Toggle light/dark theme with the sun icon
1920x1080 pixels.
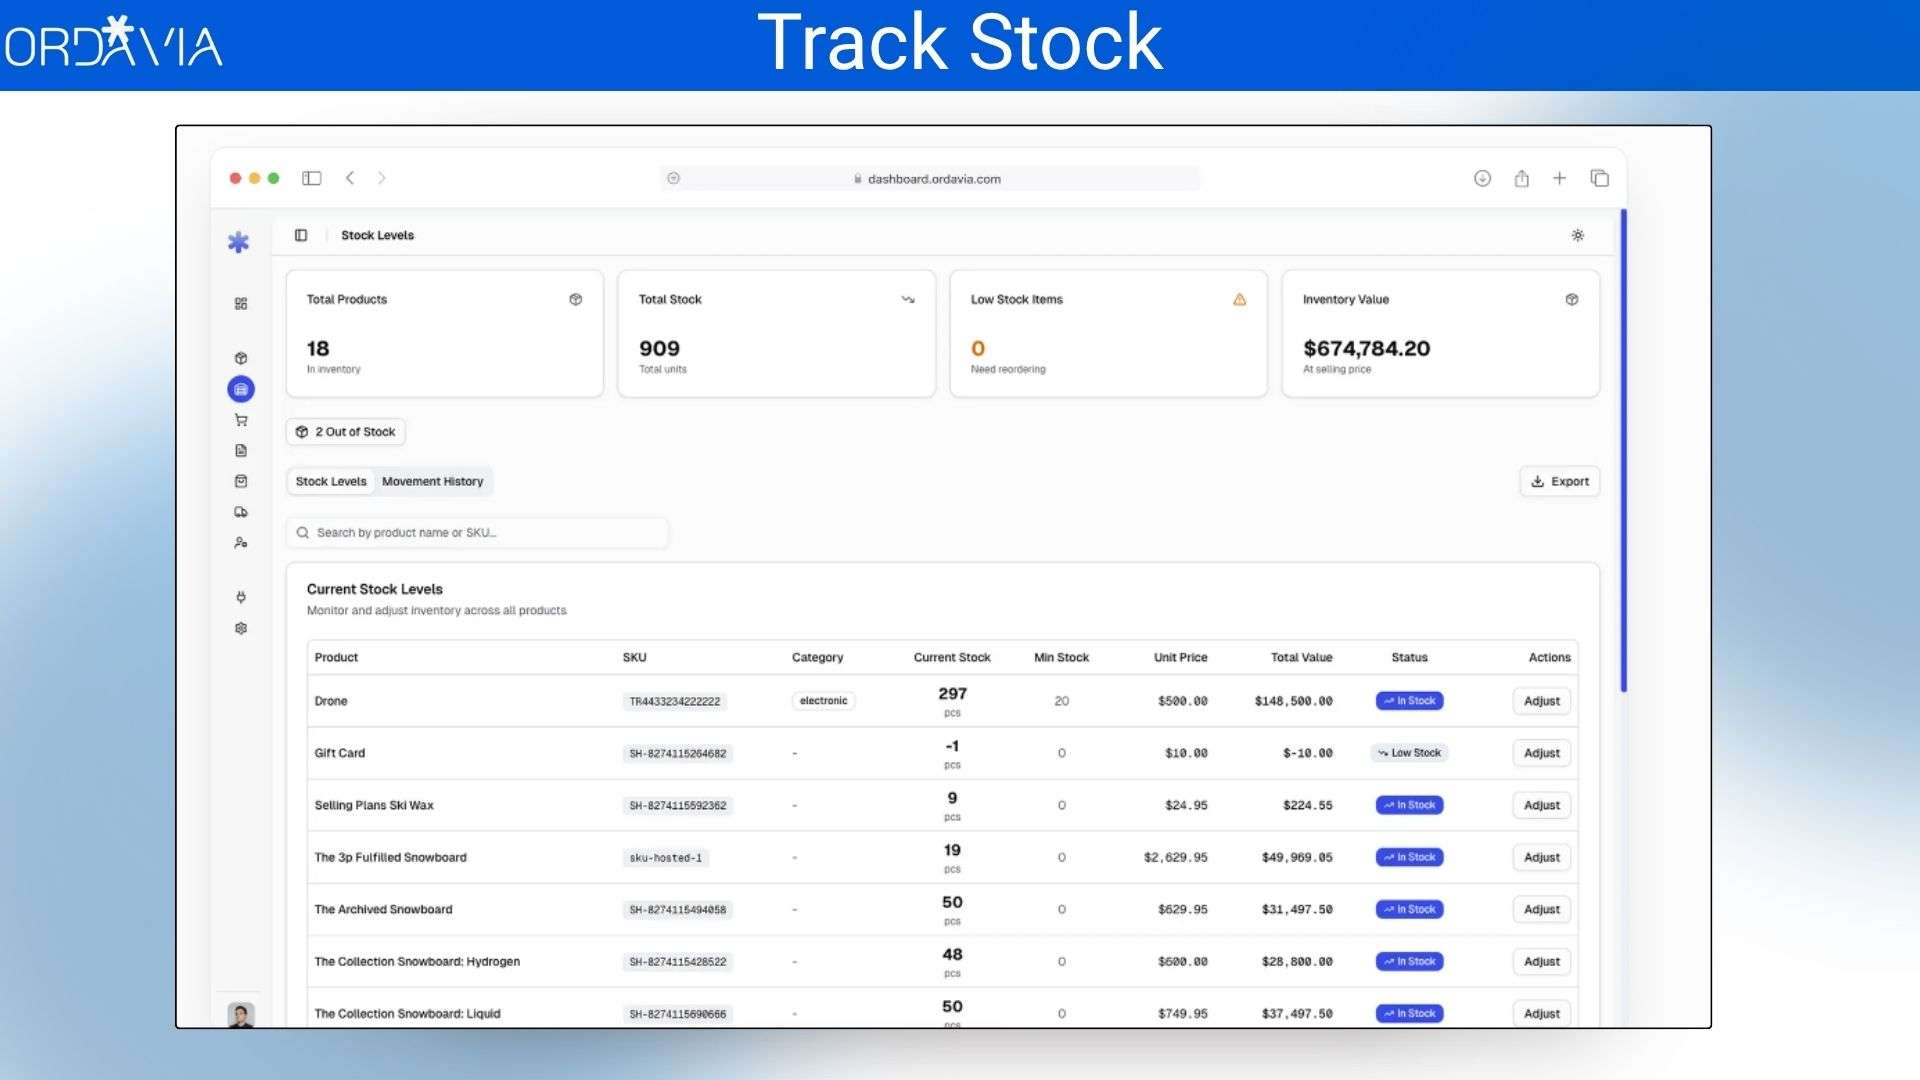[1578, 235]
